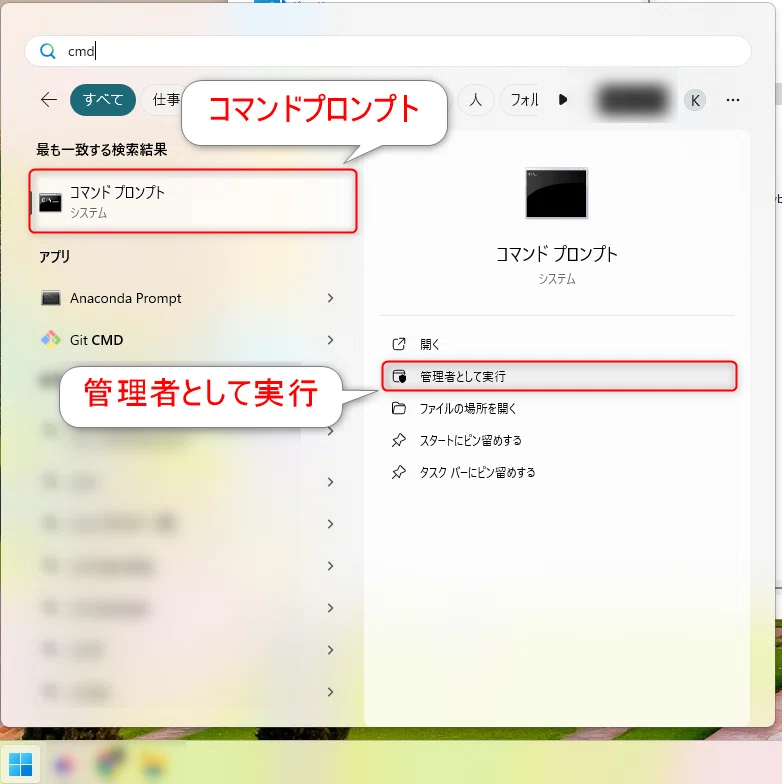Click the open external-link icon beside 開く
The image size is (782, 784).
tap(399, 344)
